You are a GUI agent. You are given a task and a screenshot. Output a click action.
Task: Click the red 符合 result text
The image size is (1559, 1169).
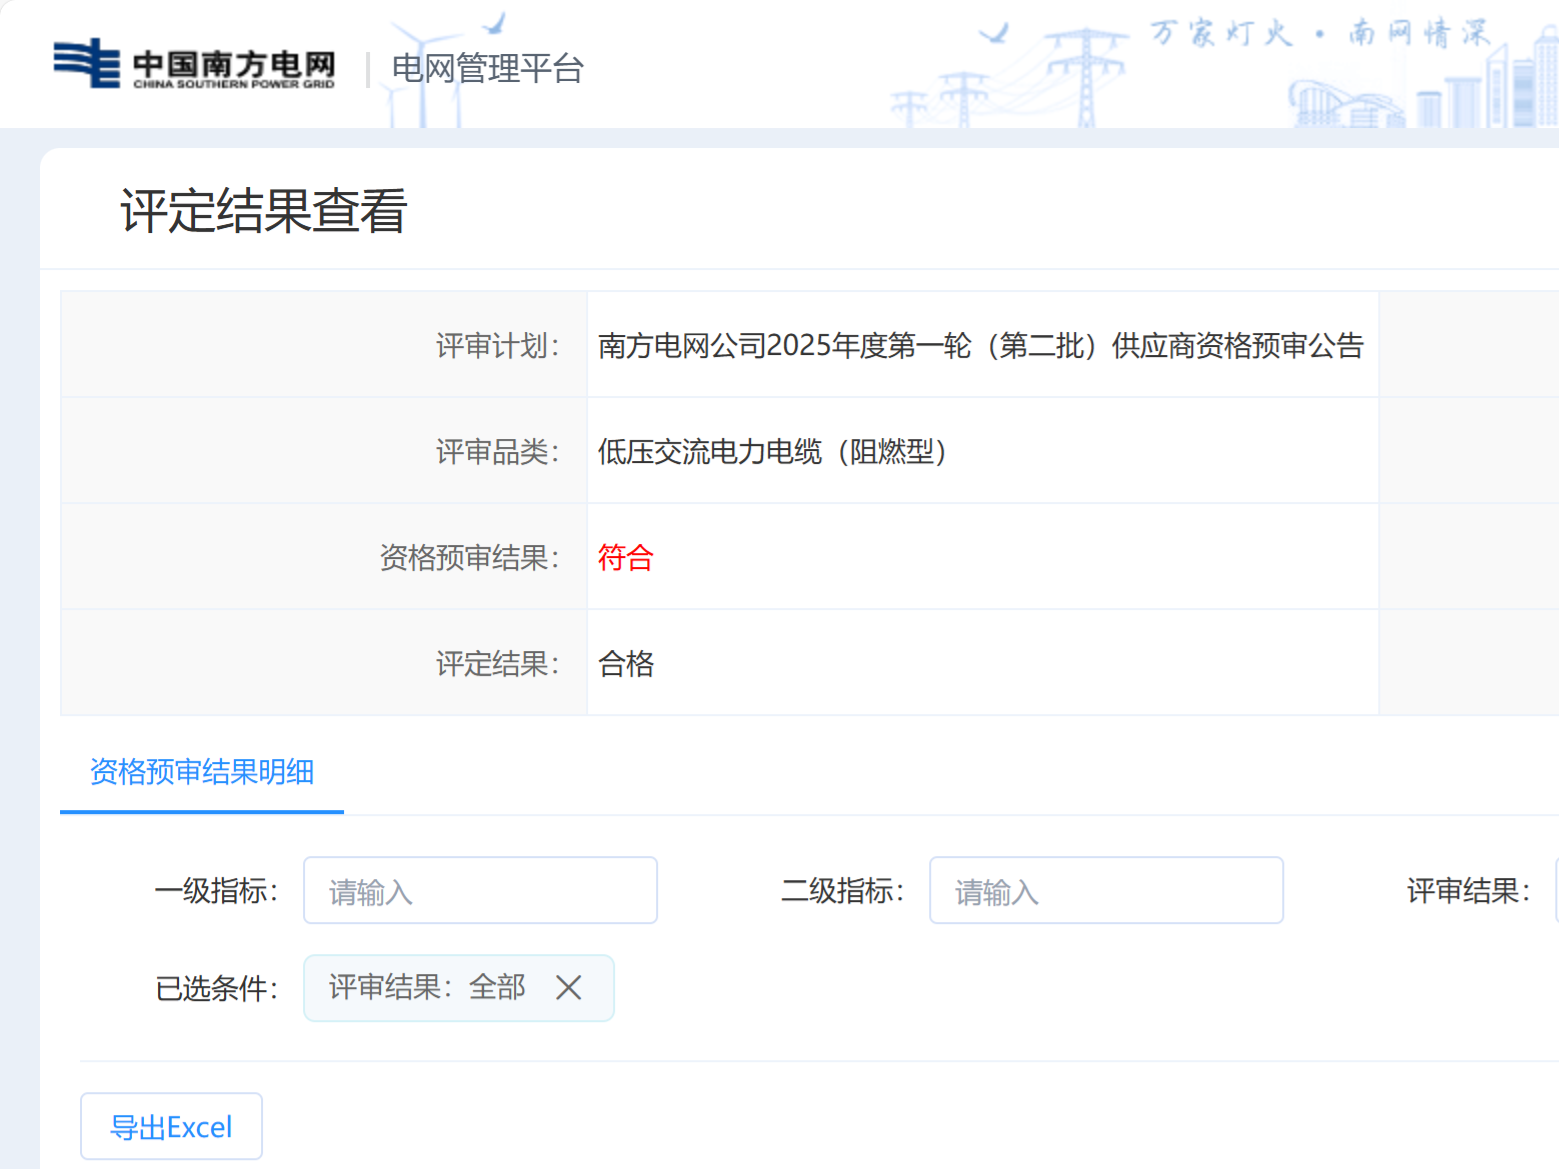click(x=625, y=557)
